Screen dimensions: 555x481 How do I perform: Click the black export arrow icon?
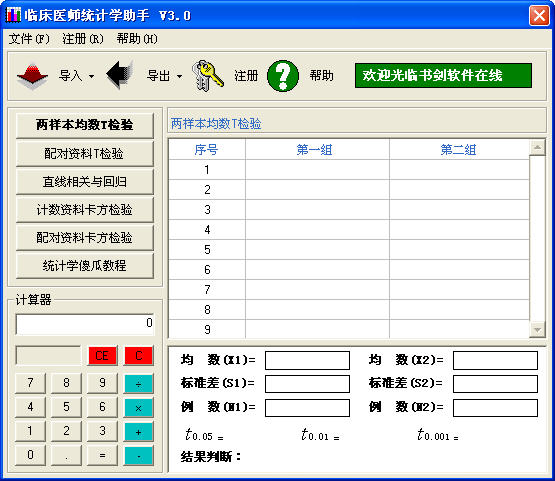pos(120,75)
